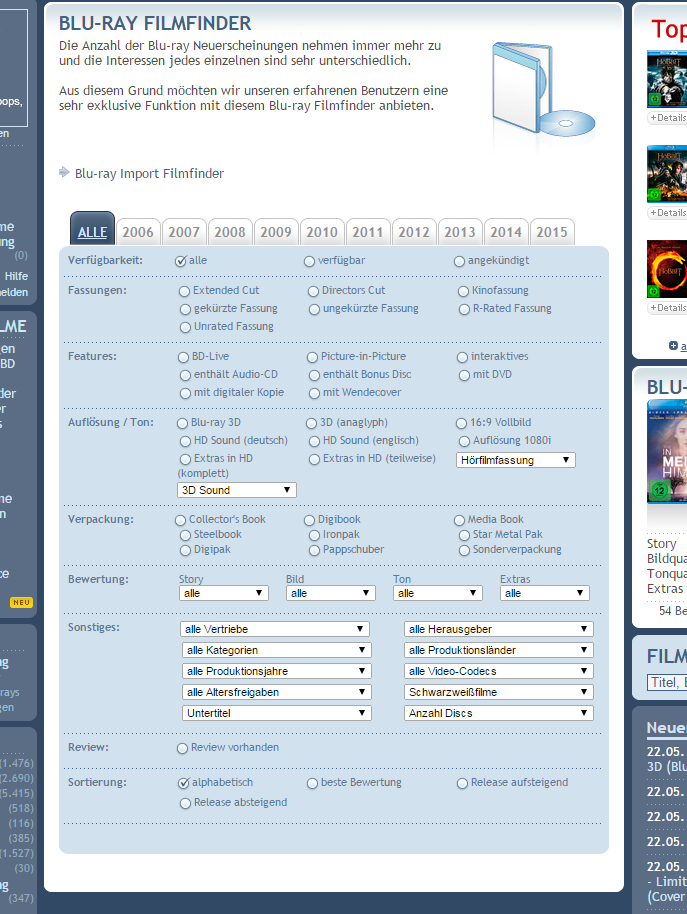
Task: Switch to the 2012 year tab
Action: point(414,232)
